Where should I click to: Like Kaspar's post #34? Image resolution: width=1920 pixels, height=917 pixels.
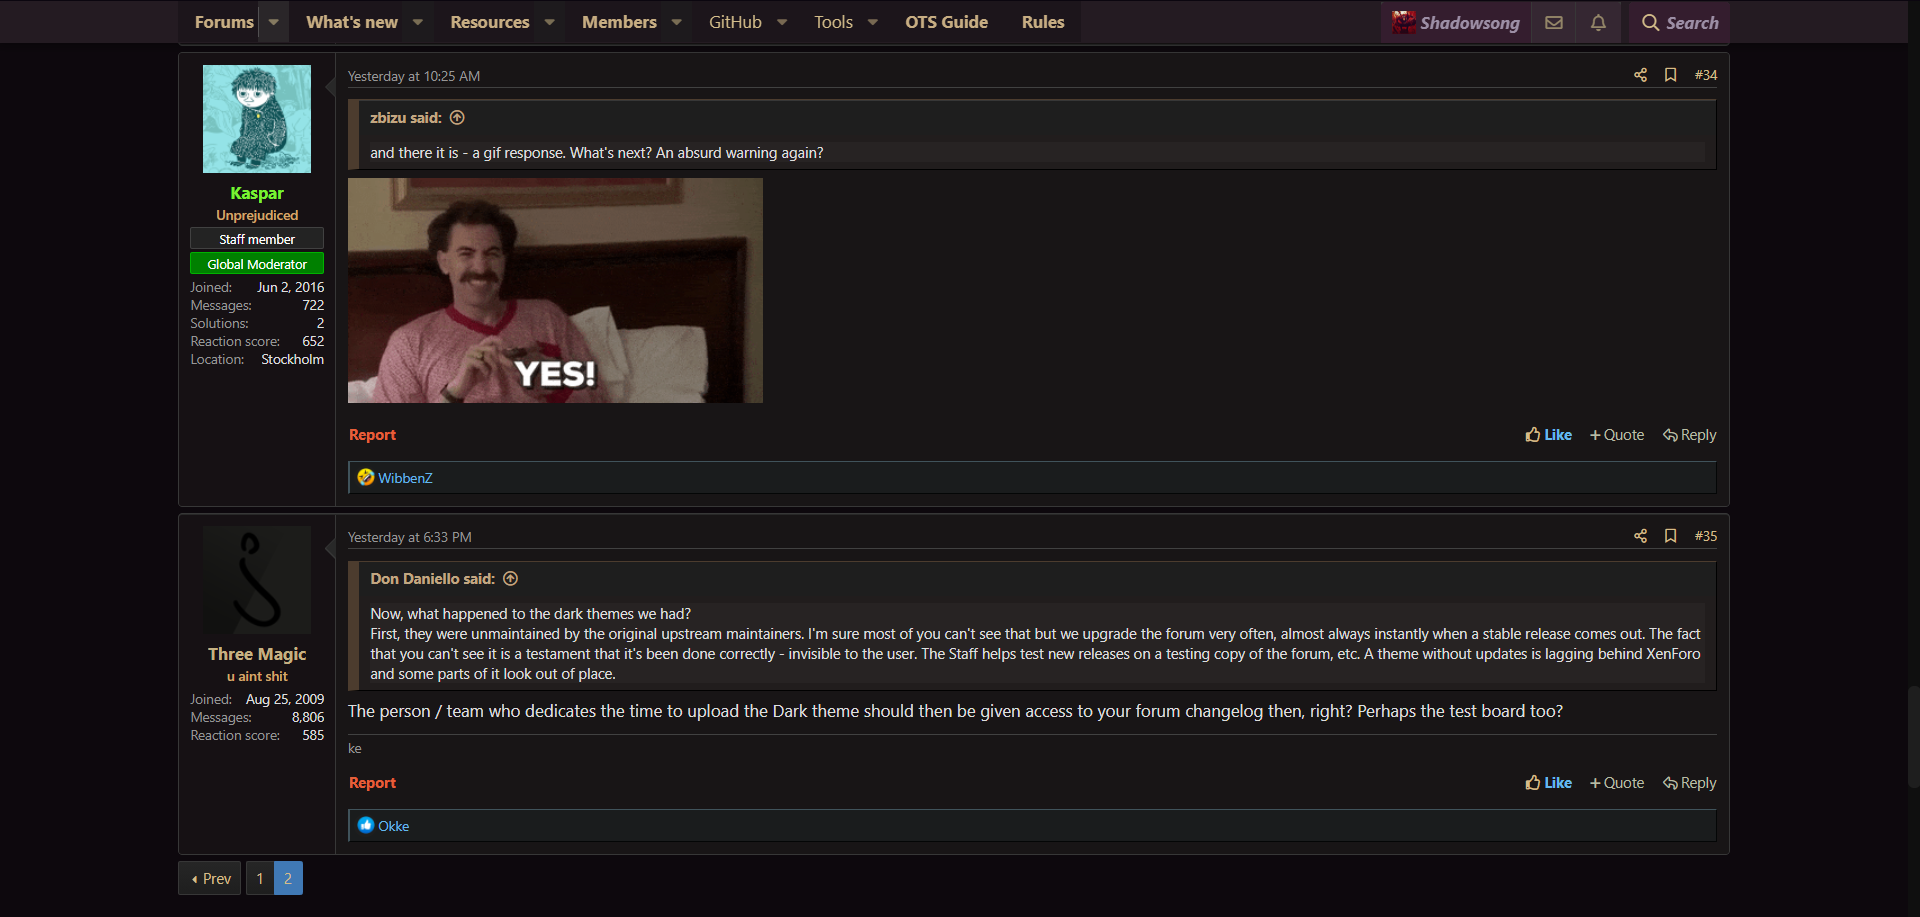pos(1548,435)
